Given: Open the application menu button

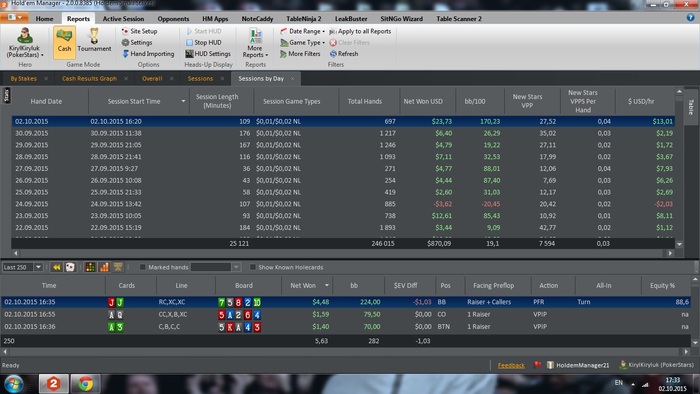Looking at the screenshot, I should tap(14, 17).
